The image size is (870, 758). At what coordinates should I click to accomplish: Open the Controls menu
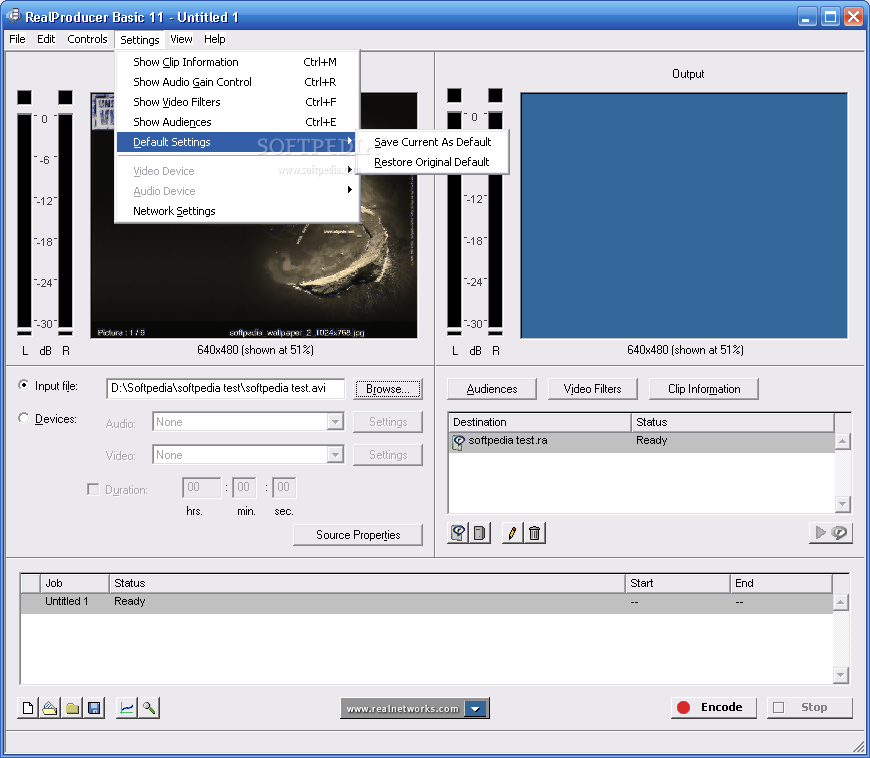87,39
